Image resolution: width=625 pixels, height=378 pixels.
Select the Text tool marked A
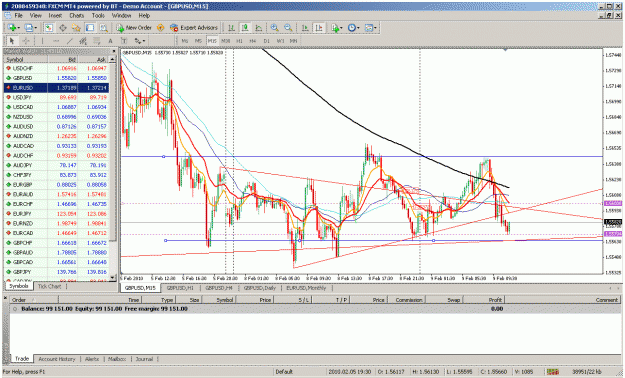pos(110,41)
